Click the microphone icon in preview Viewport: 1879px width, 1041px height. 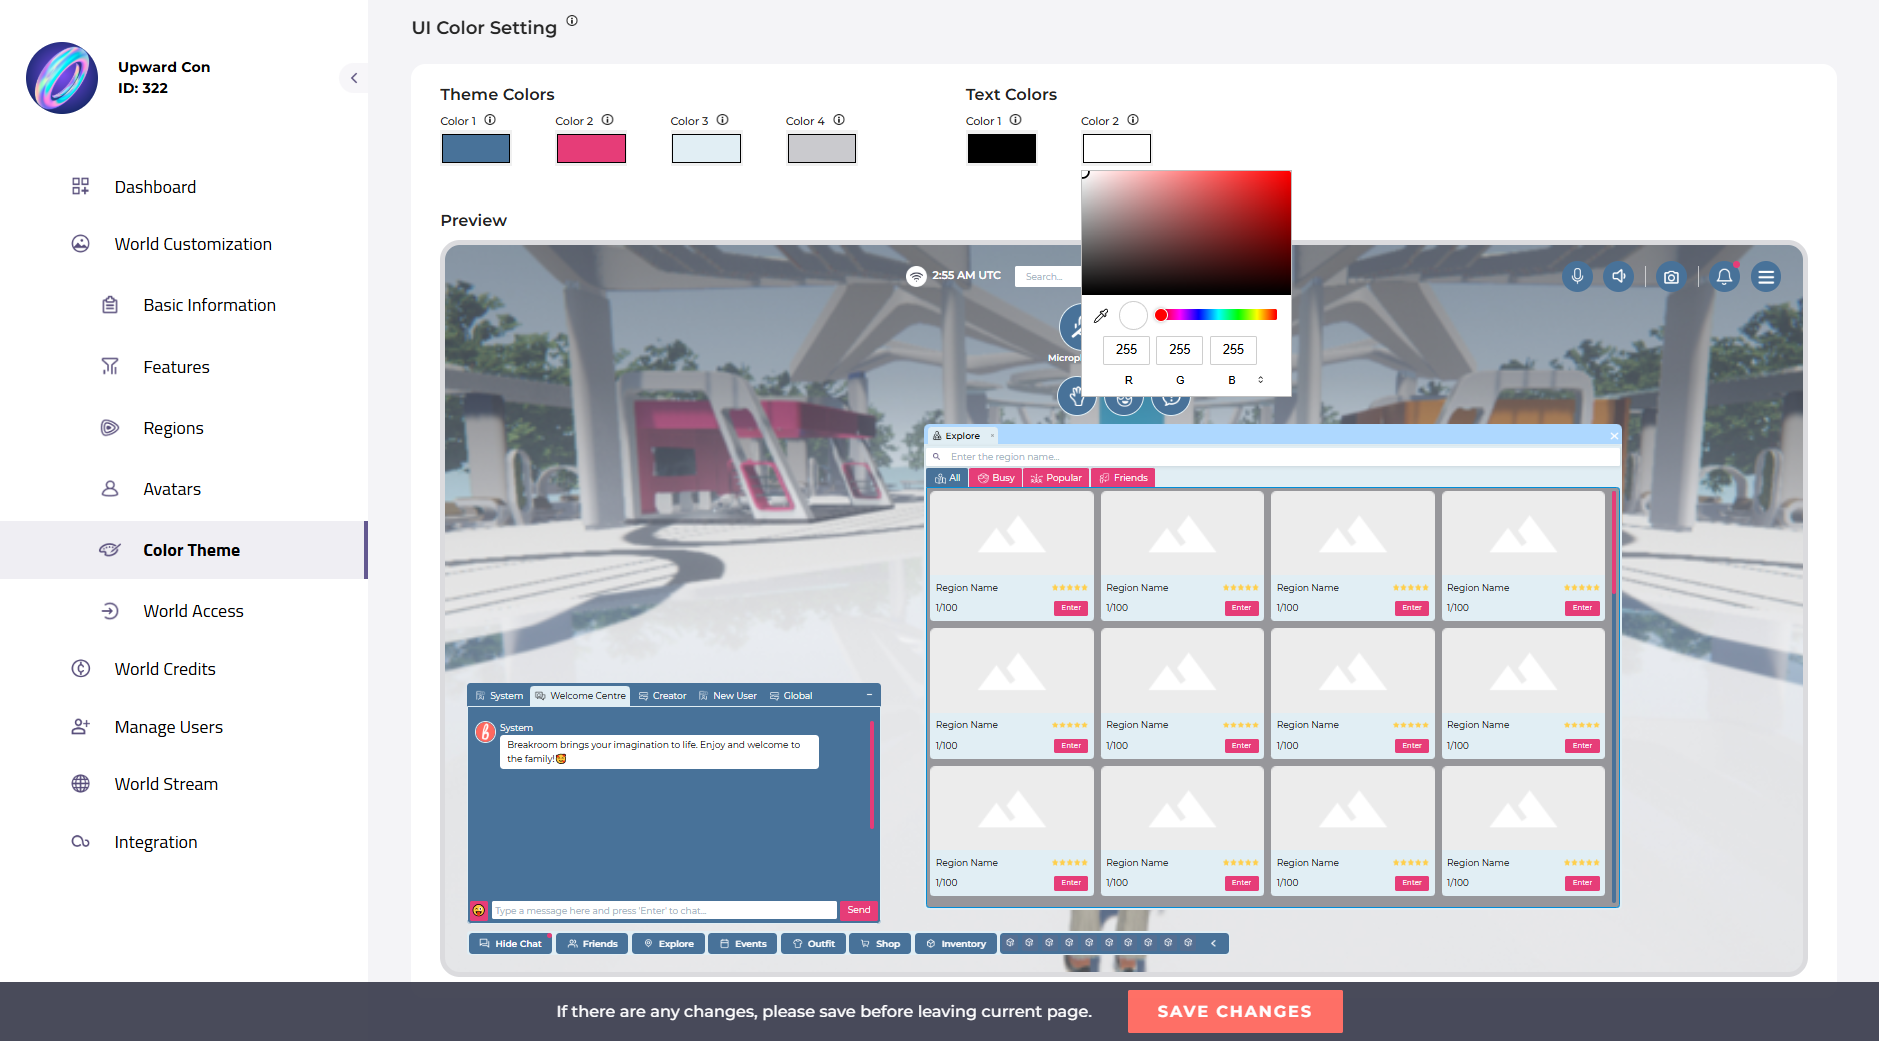(x=1577, y=276)
